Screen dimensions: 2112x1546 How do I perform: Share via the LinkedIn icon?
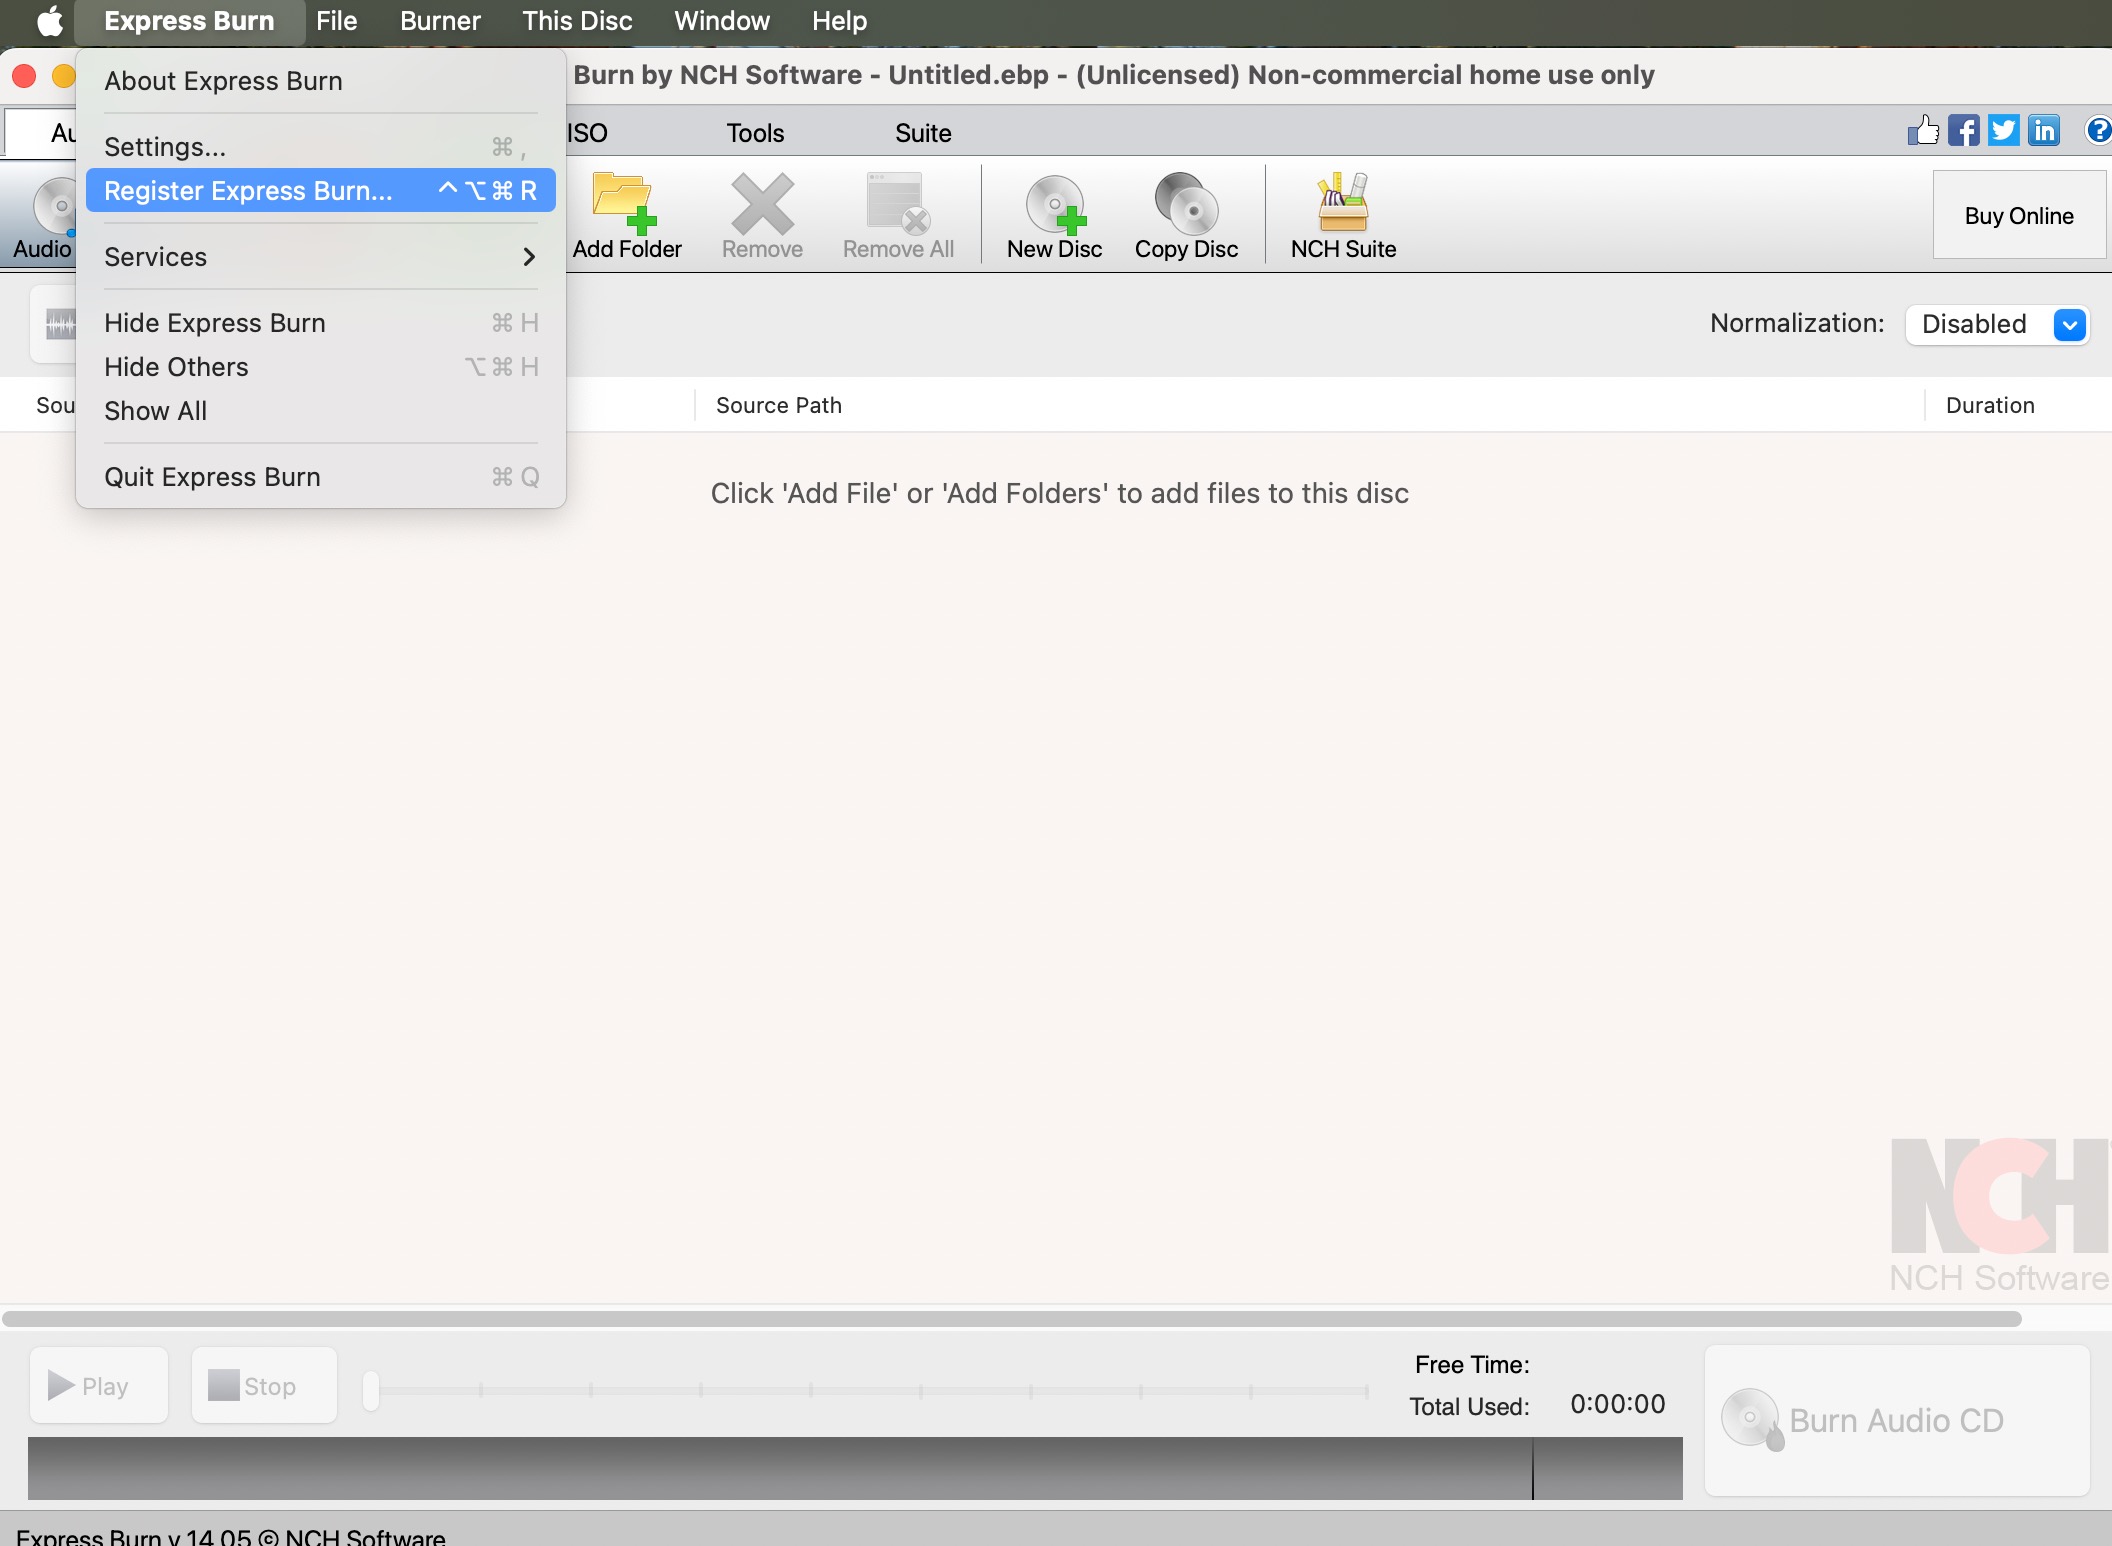(2044, 131)
